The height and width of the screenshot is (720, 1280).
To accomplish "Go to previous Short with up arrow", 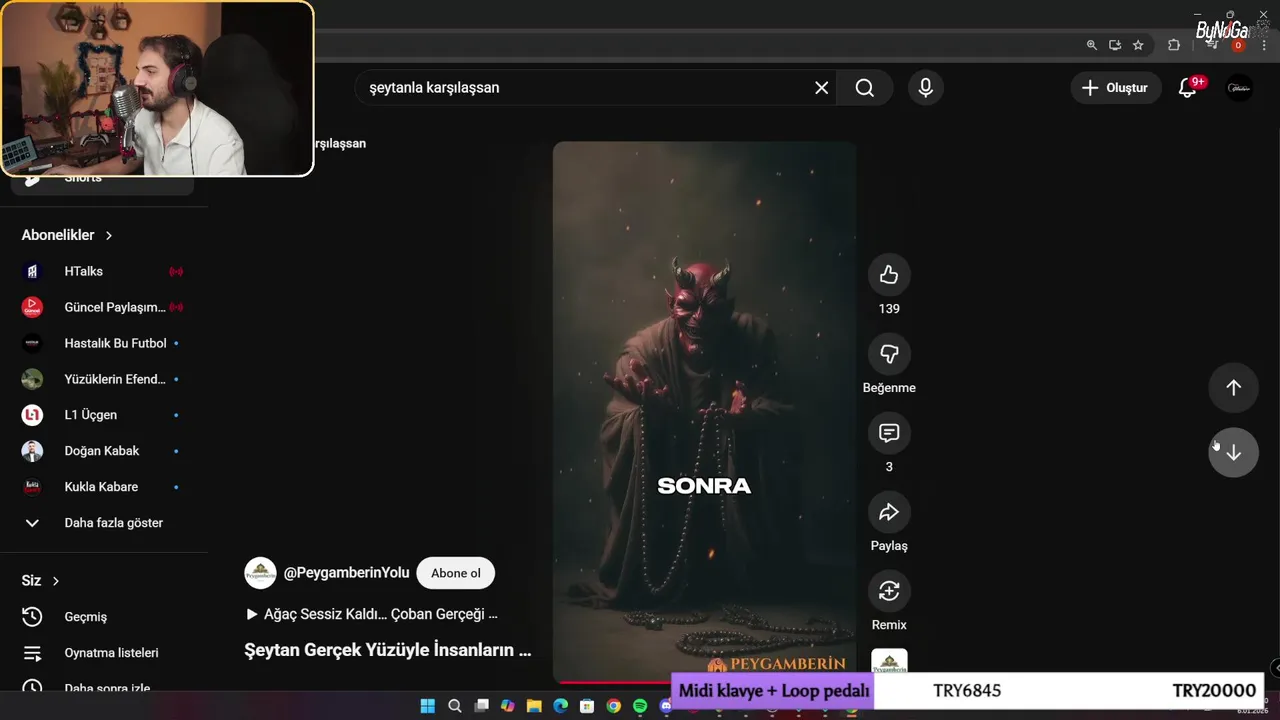I will pyautogui.click(x=1233, y=388).
